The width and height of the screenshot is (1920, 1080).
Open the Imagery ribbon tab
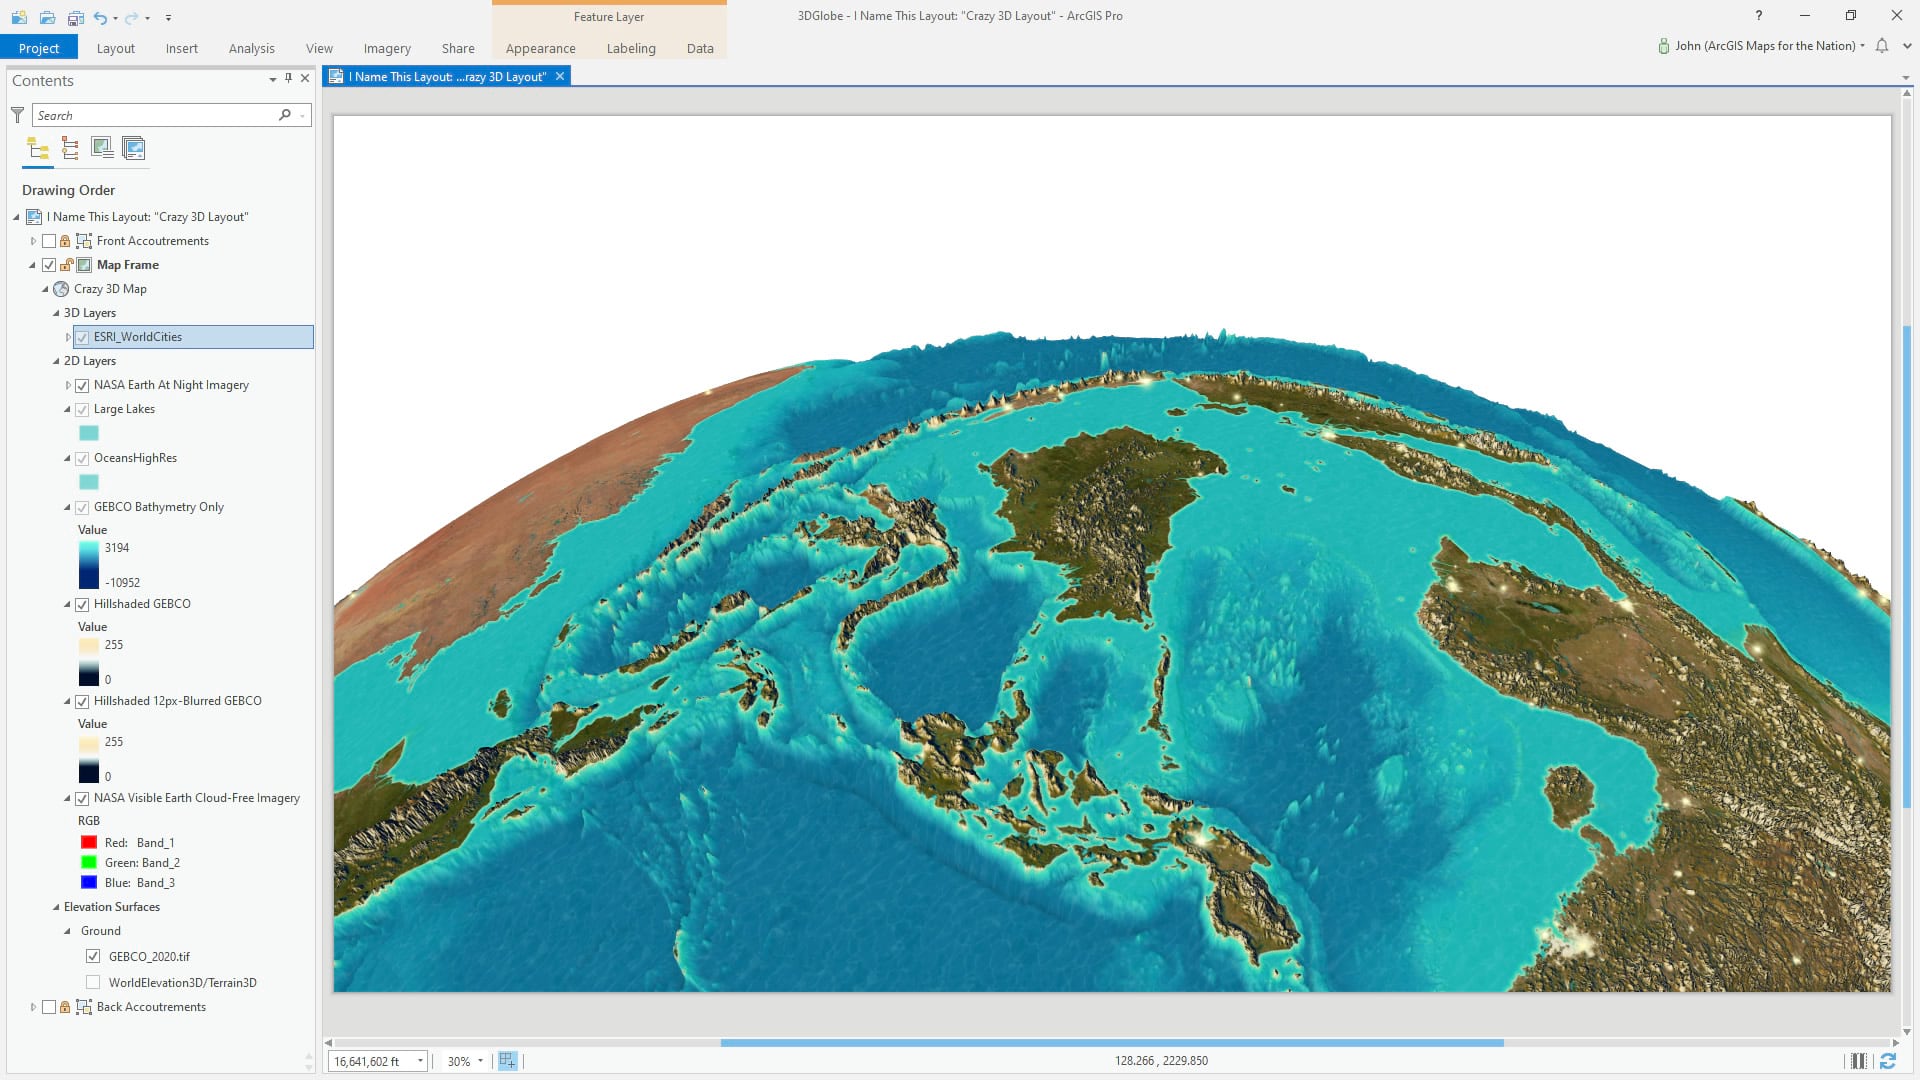pyautogui.click(x=387, y=48)
